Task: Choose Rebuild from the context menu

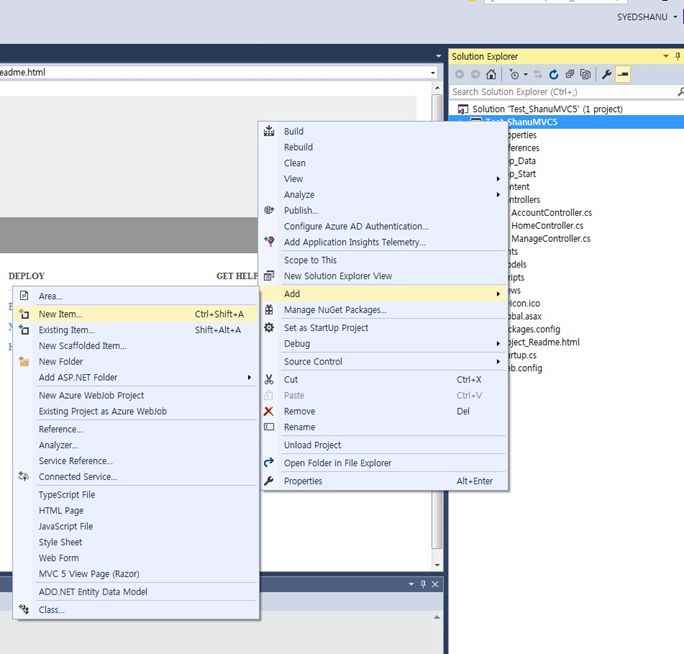Action: [298, 147]
